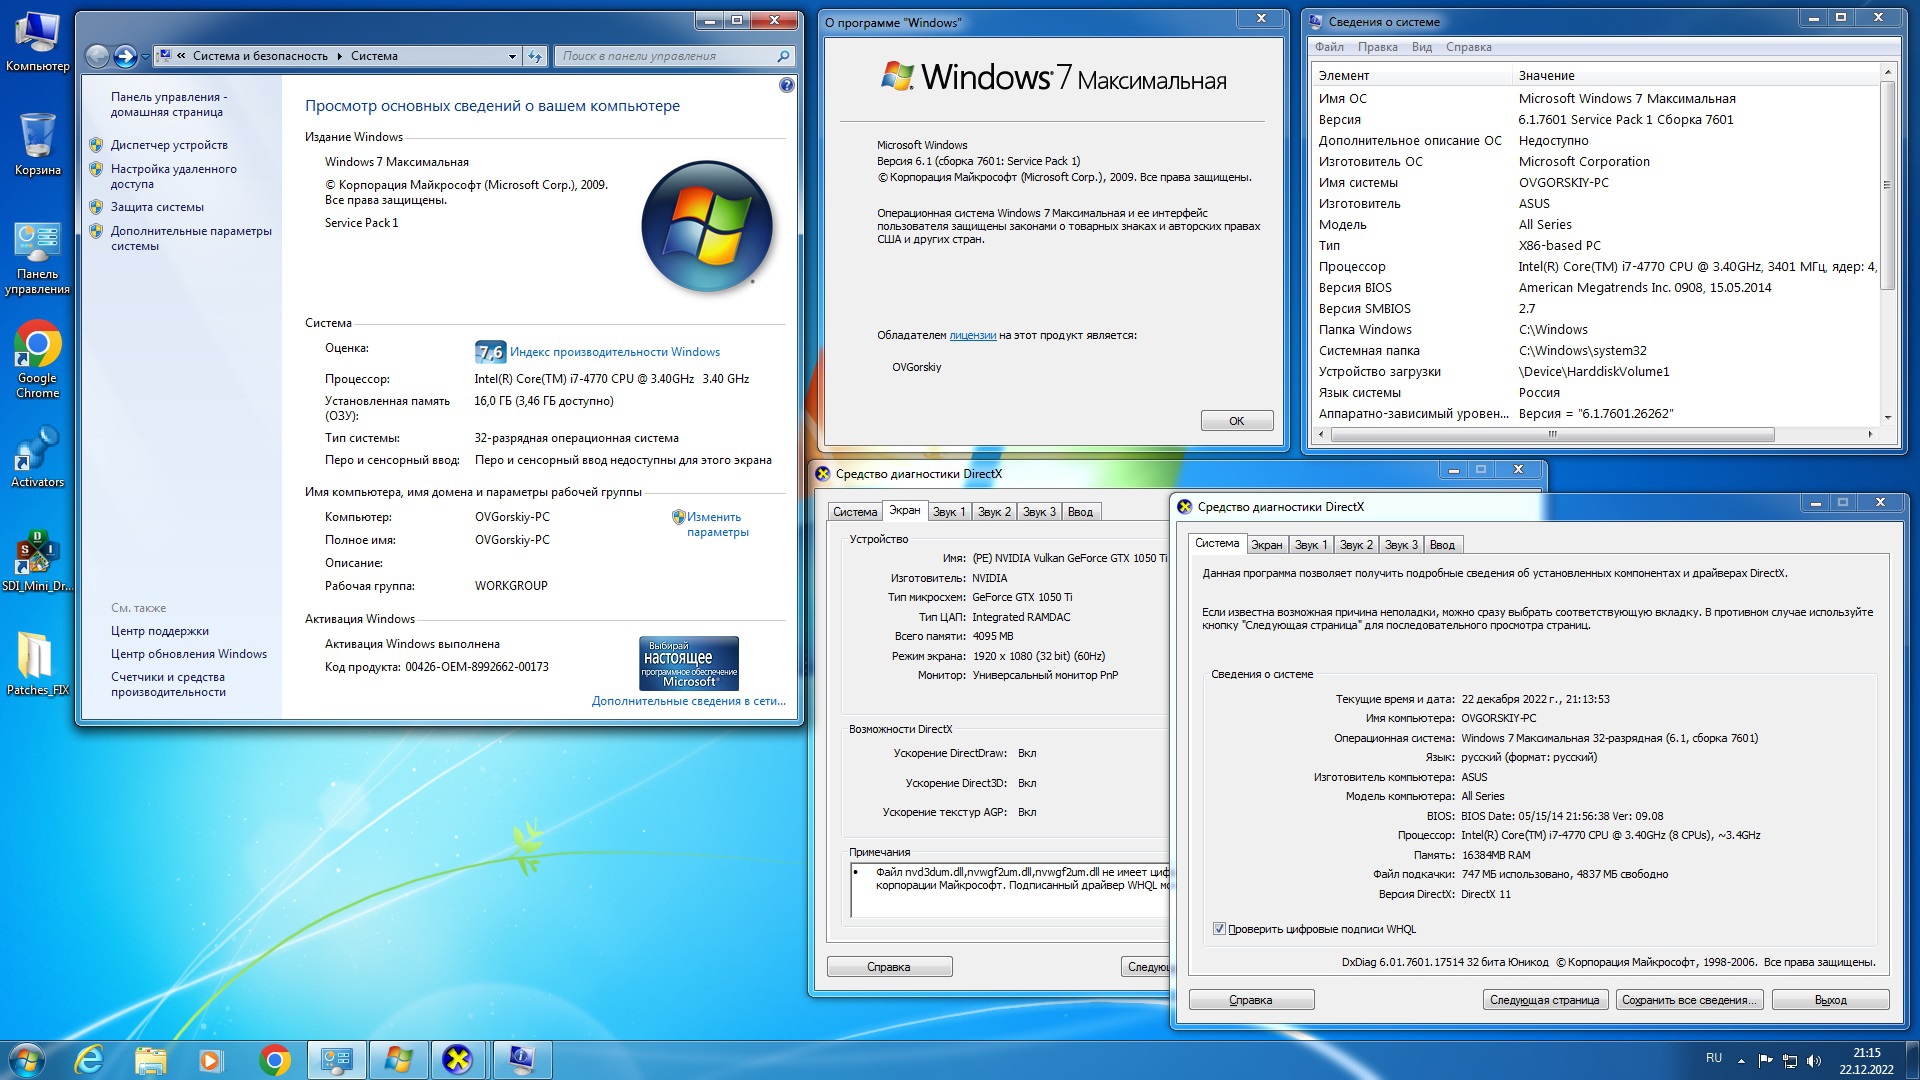The image size is (1920, 1080).
Task: Click Изменить параметры link
Action: click(717, 524)
